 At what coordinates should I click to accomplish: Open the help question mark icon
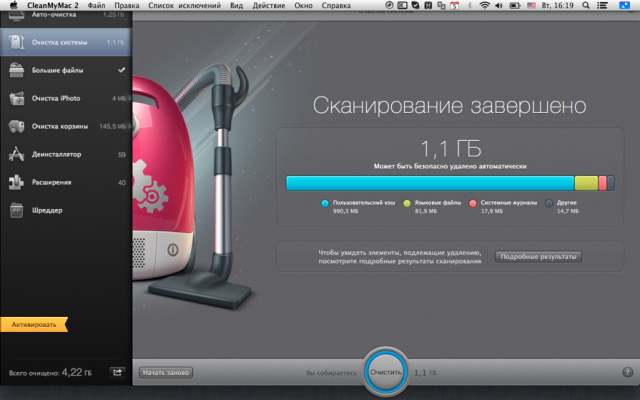627,372
